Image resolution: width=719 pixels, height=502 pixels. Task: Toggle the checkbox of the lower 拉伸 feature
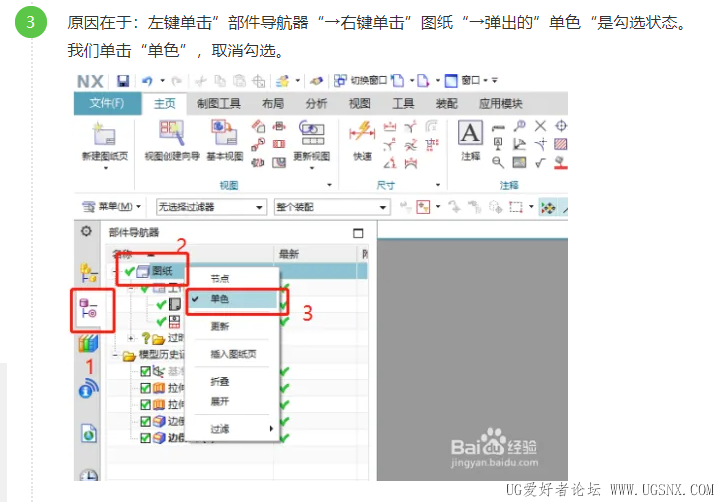click(x=145, y=404)
